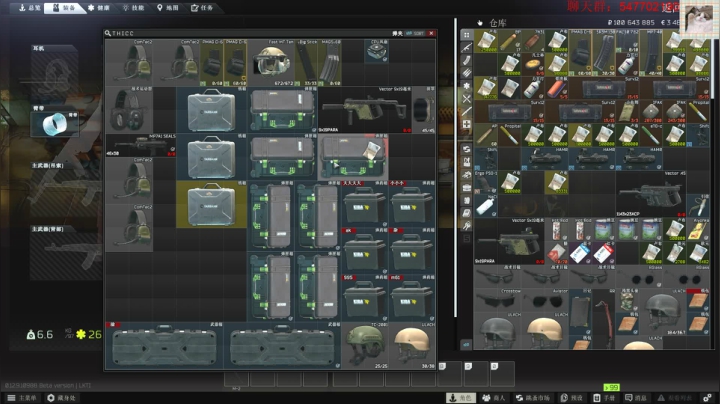Click the 弹夹 tag label in THICC header
The image size is (720, 404).
pyautogui.click(x=397, y=33)
